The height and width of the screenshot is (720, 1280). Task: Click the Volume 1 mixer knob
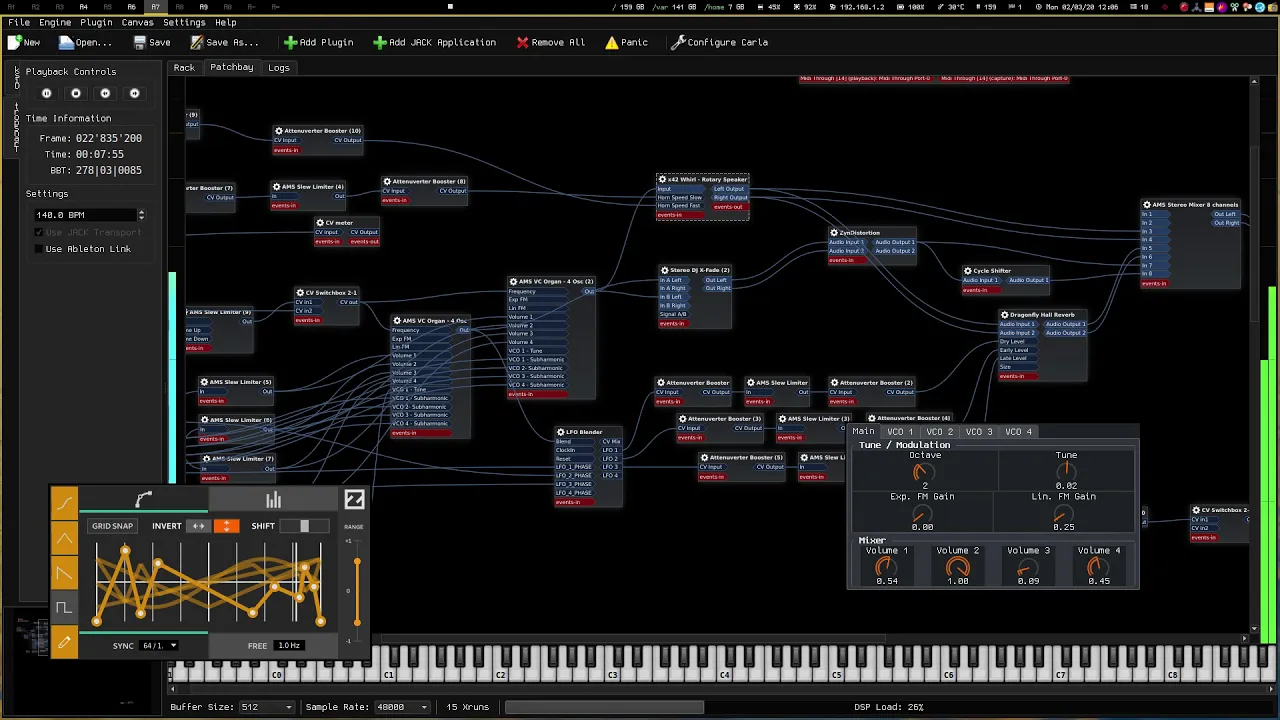(886, 567)
